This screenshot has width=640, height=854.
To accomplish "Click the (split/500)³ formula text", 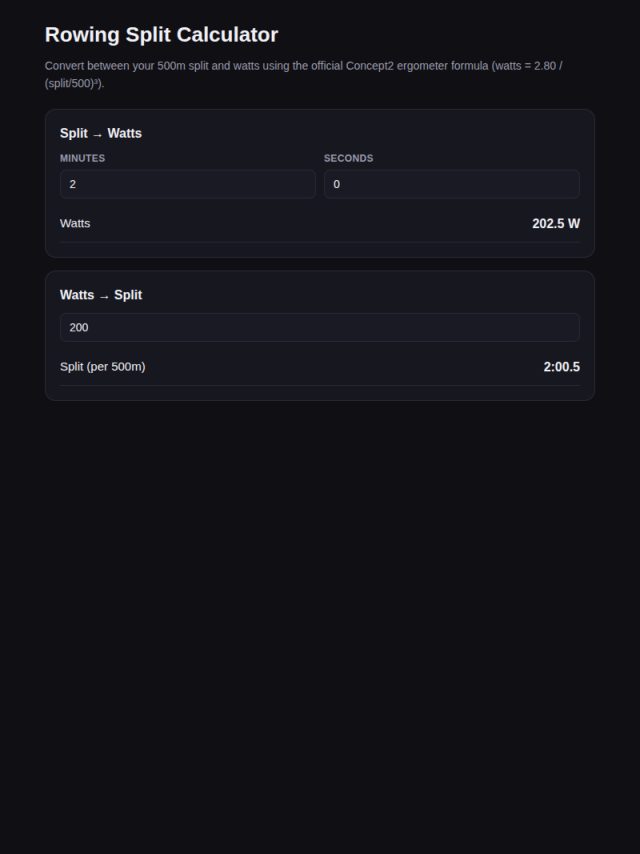I will pos(74,83).
